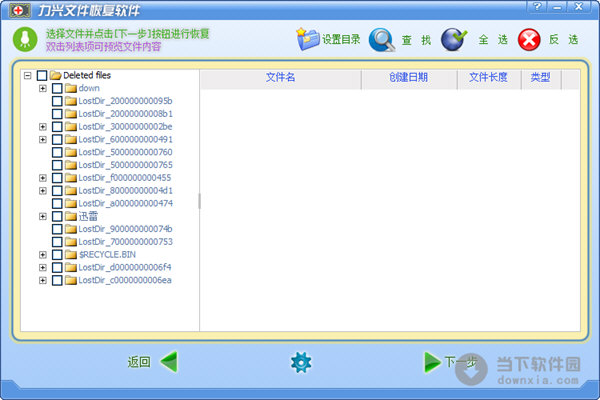Tick checkbox for LostDir_200000000008b1
The image size is (600, 400).
pos(57,114)
